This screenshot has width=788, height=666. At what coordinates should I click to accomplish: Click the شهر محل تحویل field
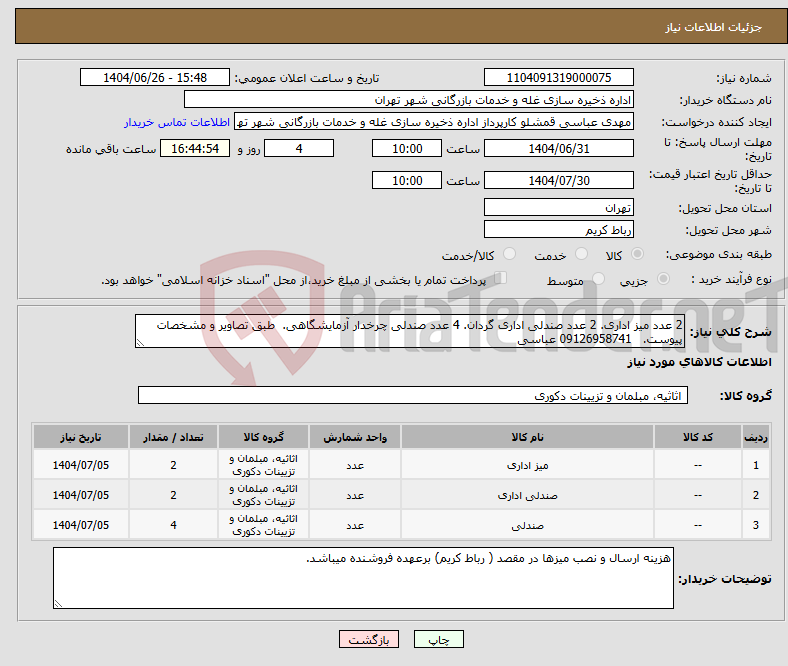558,229
